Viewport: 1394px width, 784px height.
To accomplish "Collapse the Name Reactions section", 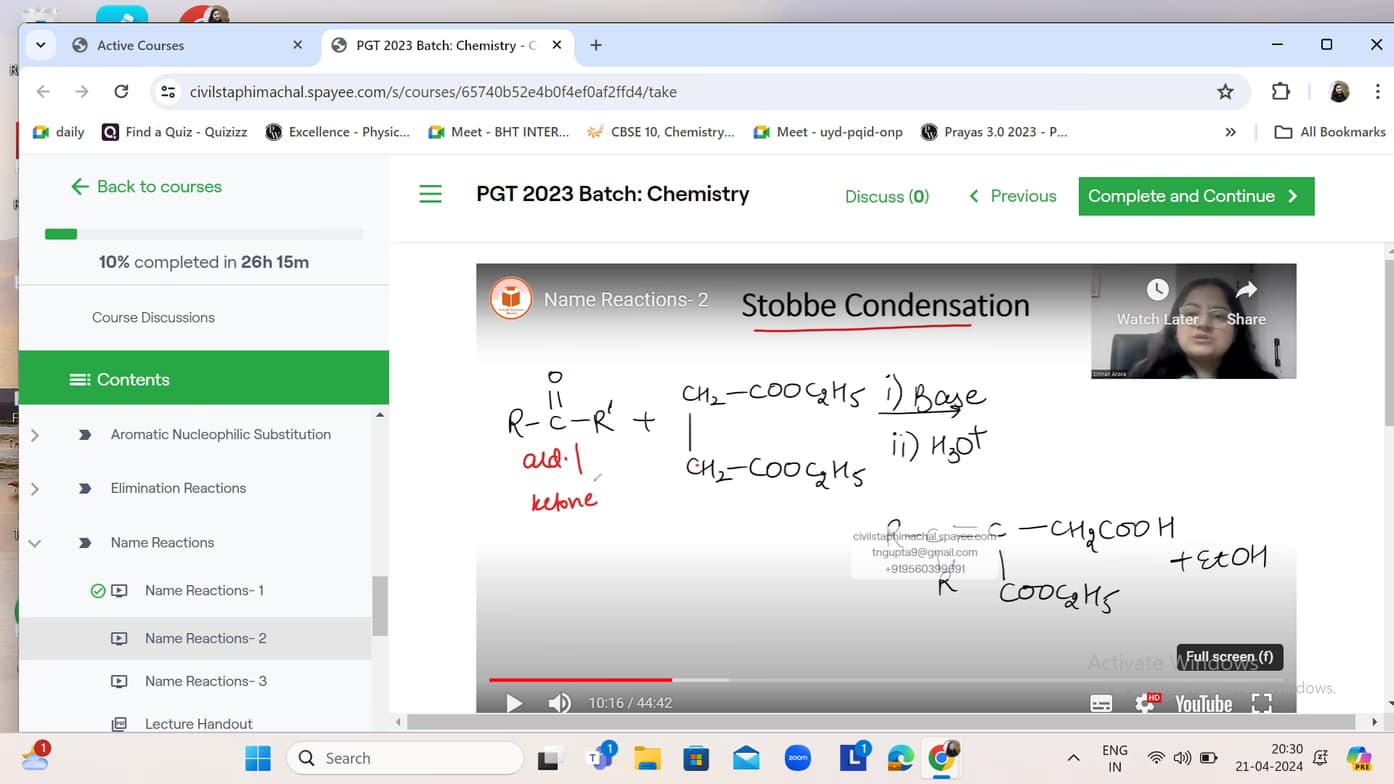I will [x=34, y=542].
